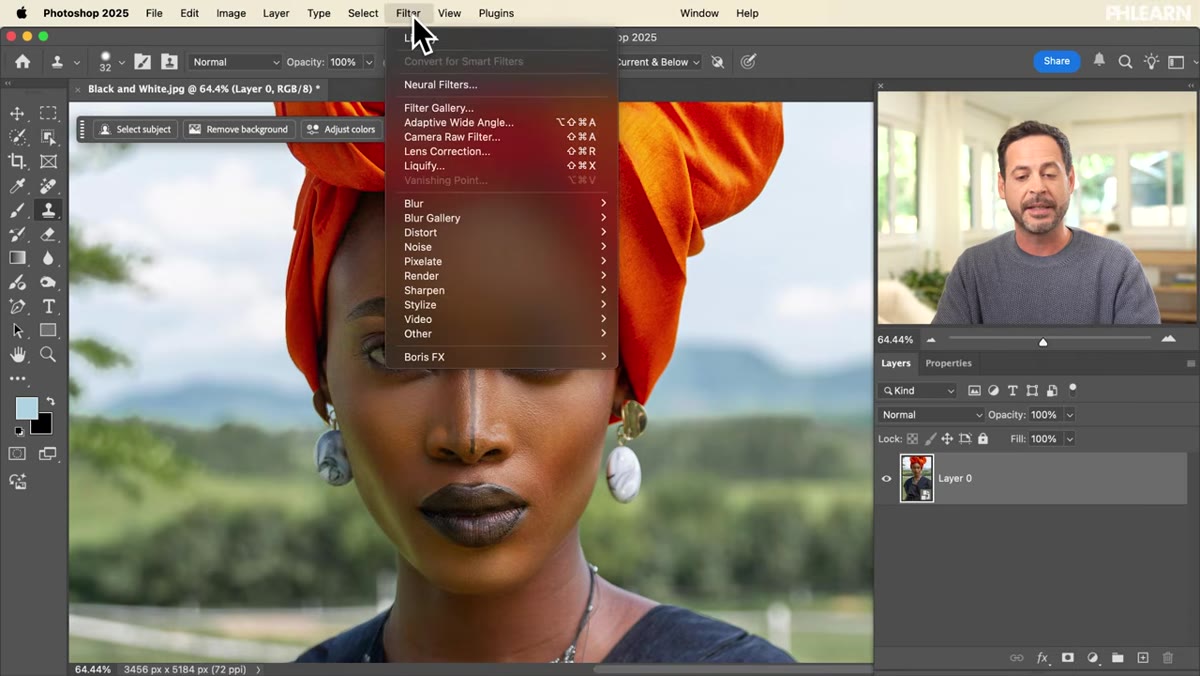Open the blend Mode dropdown in options bar
The image size is (1200, 676).
tap(235, 62)
